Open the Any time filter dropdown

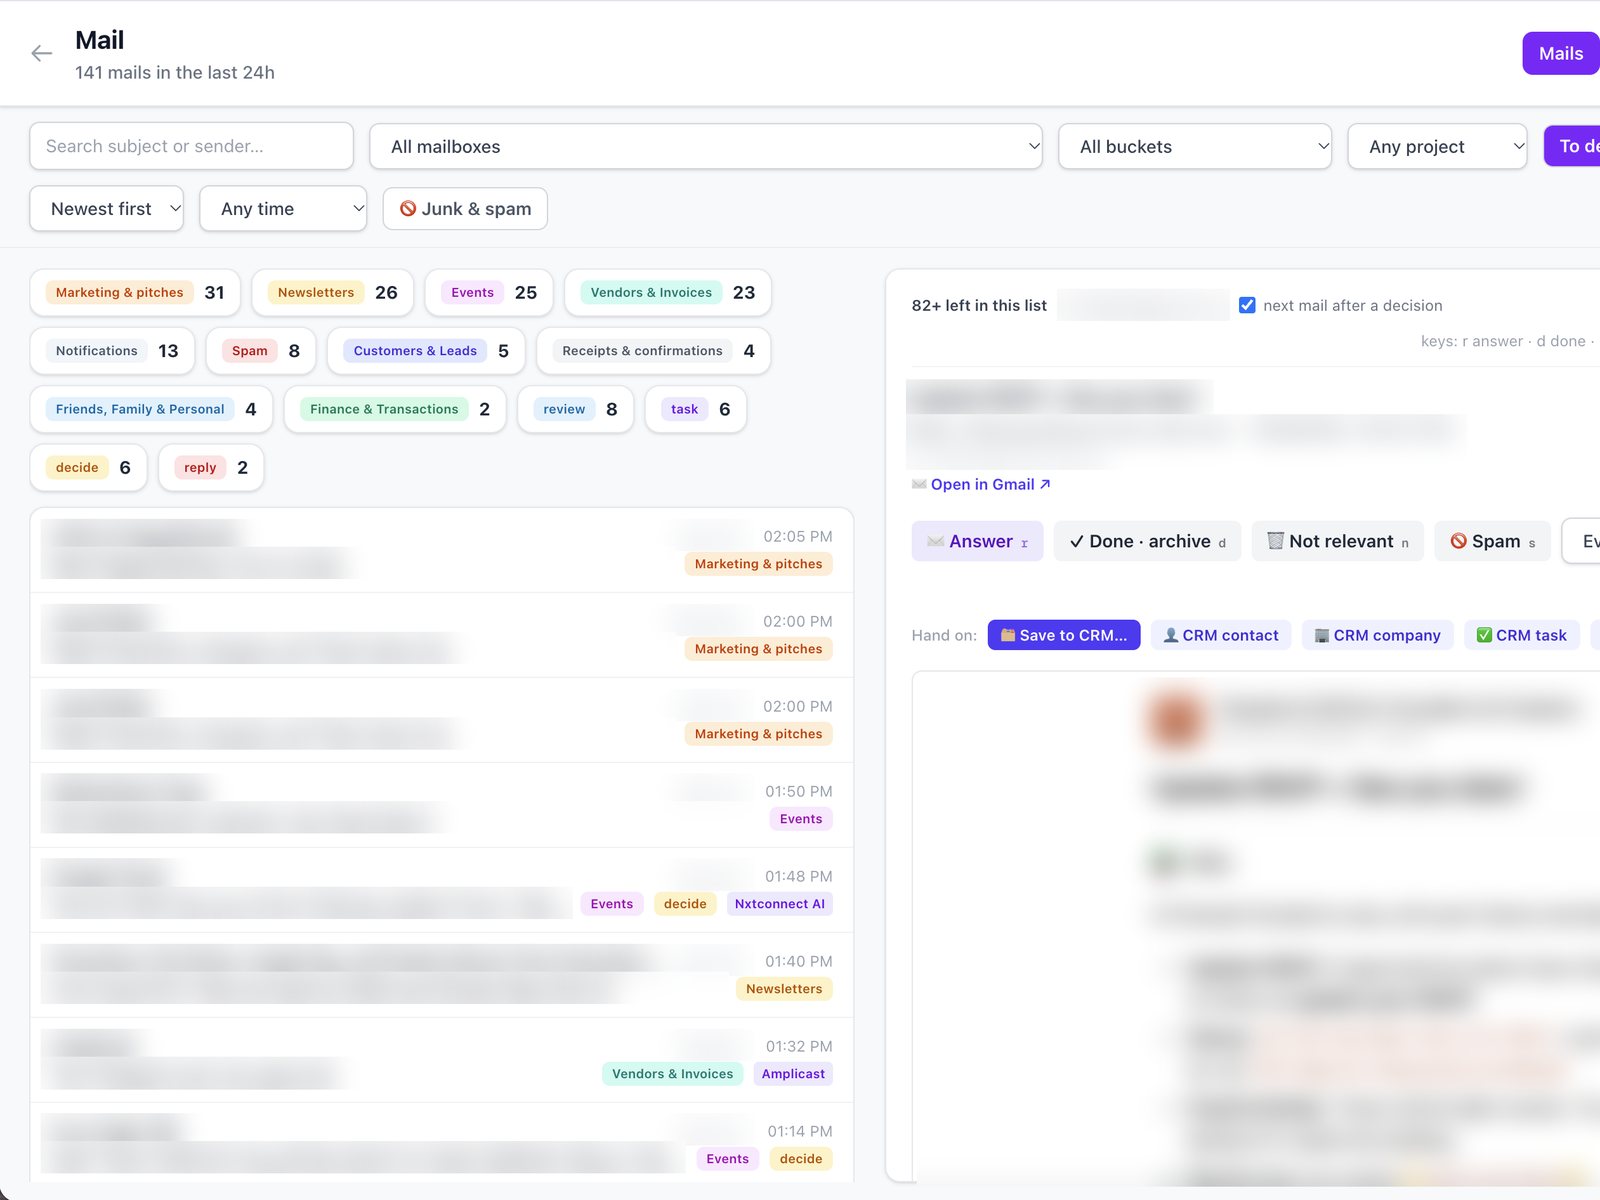tap(283, 209)
